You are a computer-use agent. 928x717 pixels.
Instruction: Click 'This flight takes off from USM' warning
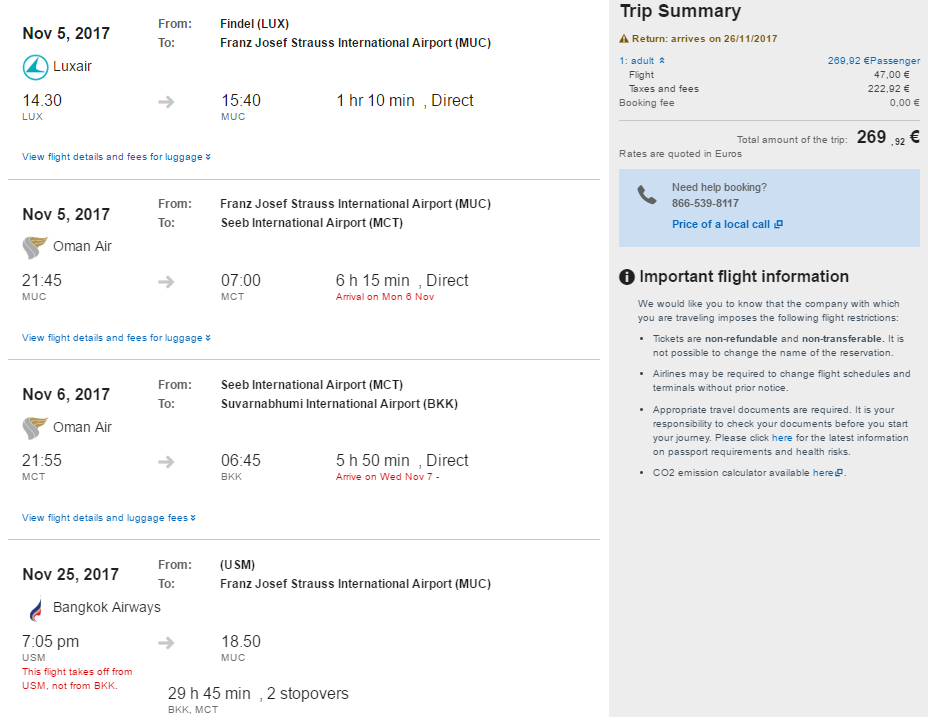point(77,679)
